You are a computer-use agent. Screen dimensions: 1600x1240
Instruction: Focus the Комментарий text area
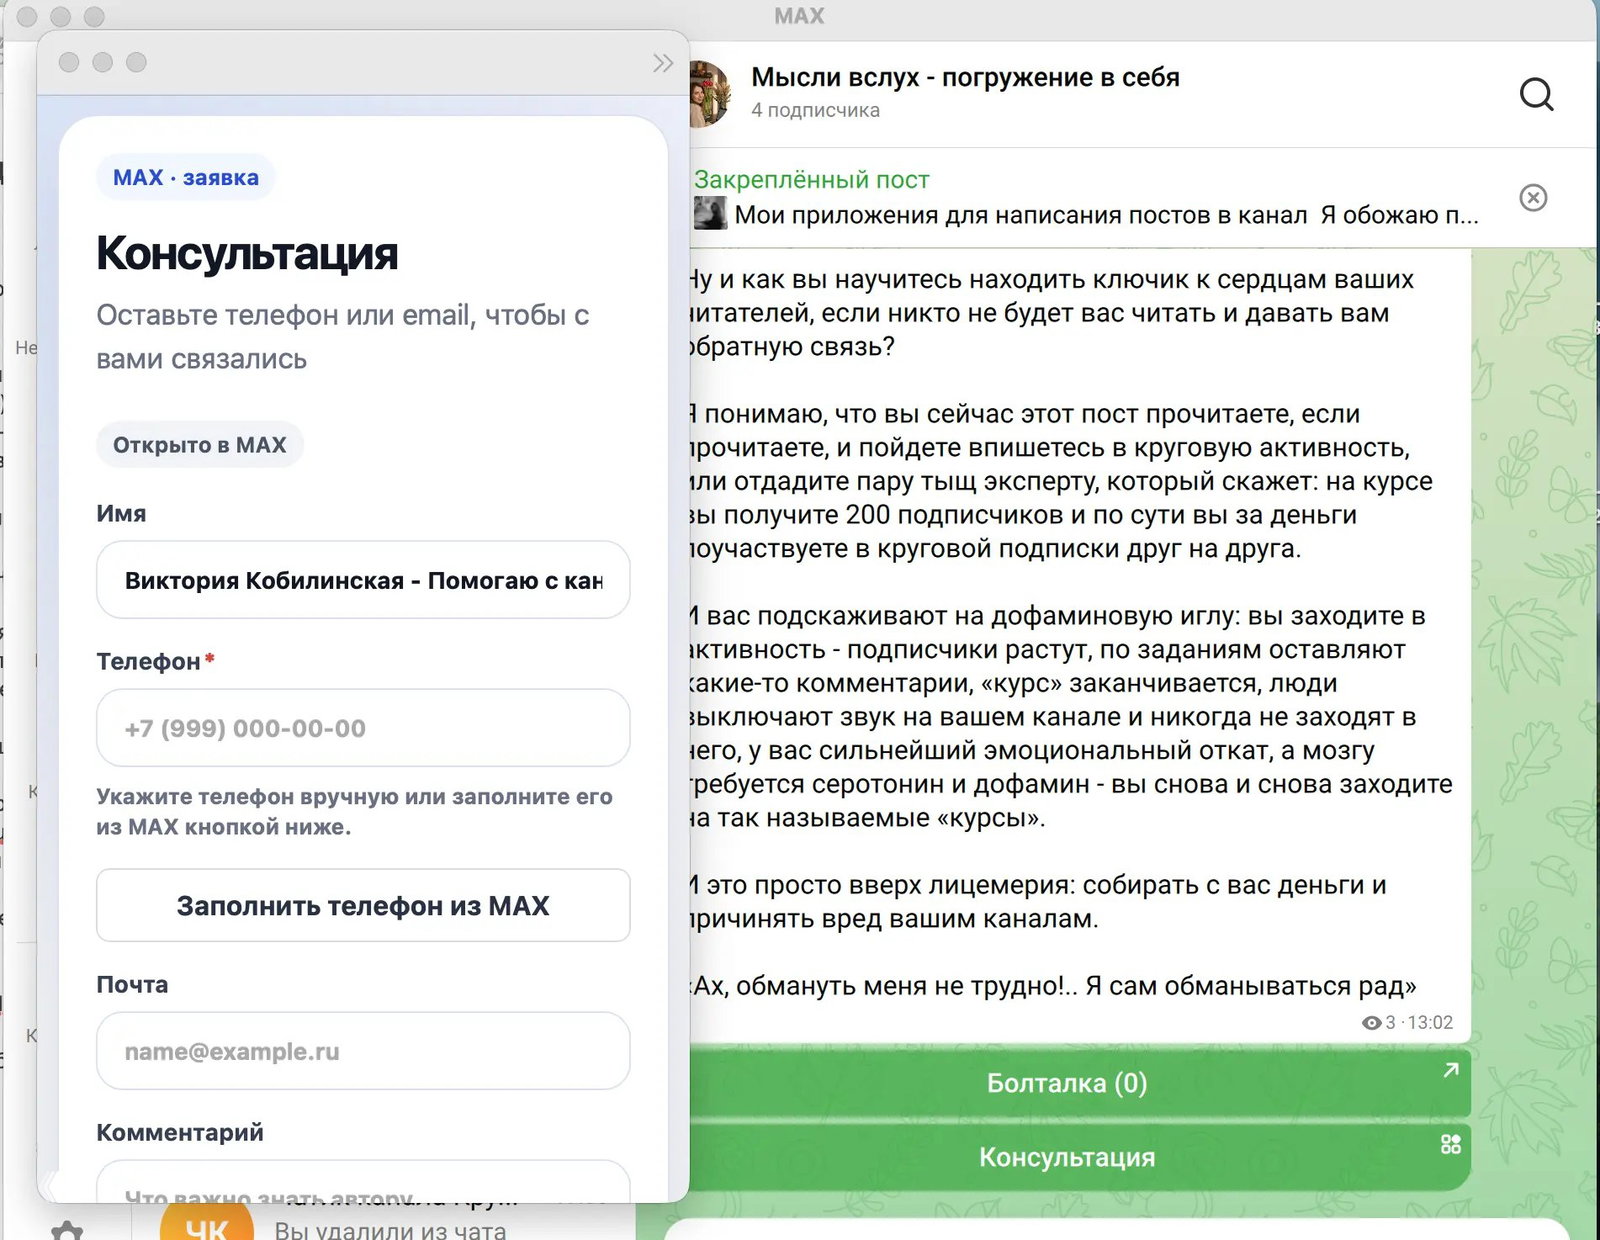point(363,1182)
